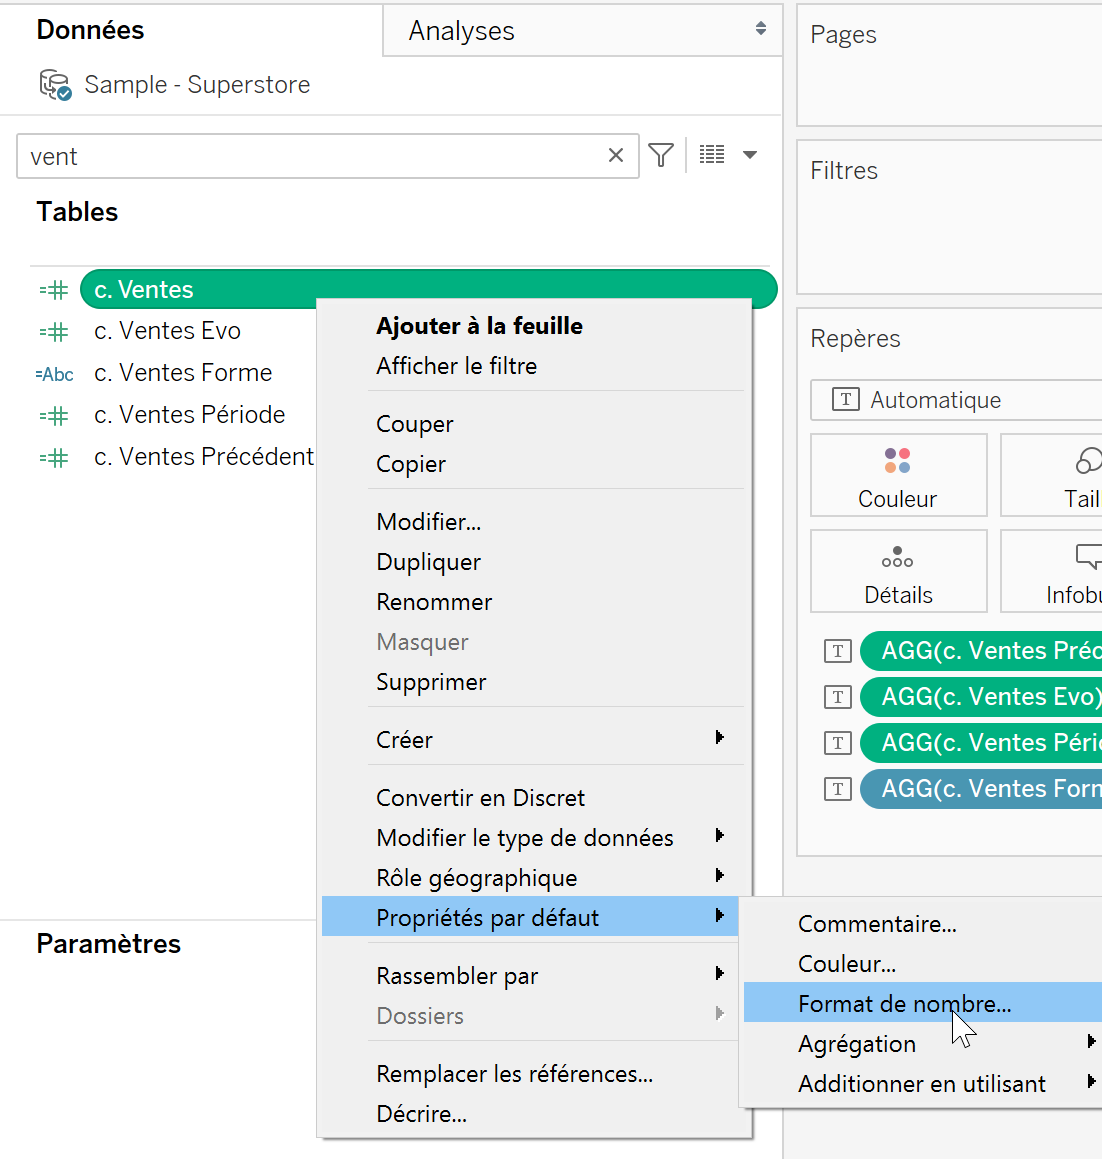Image resolution: width=1102 pixels, height=1159 pixels.
Task: Click the number icon beside c. Ventes Evo
Action: tap(54, 332)
